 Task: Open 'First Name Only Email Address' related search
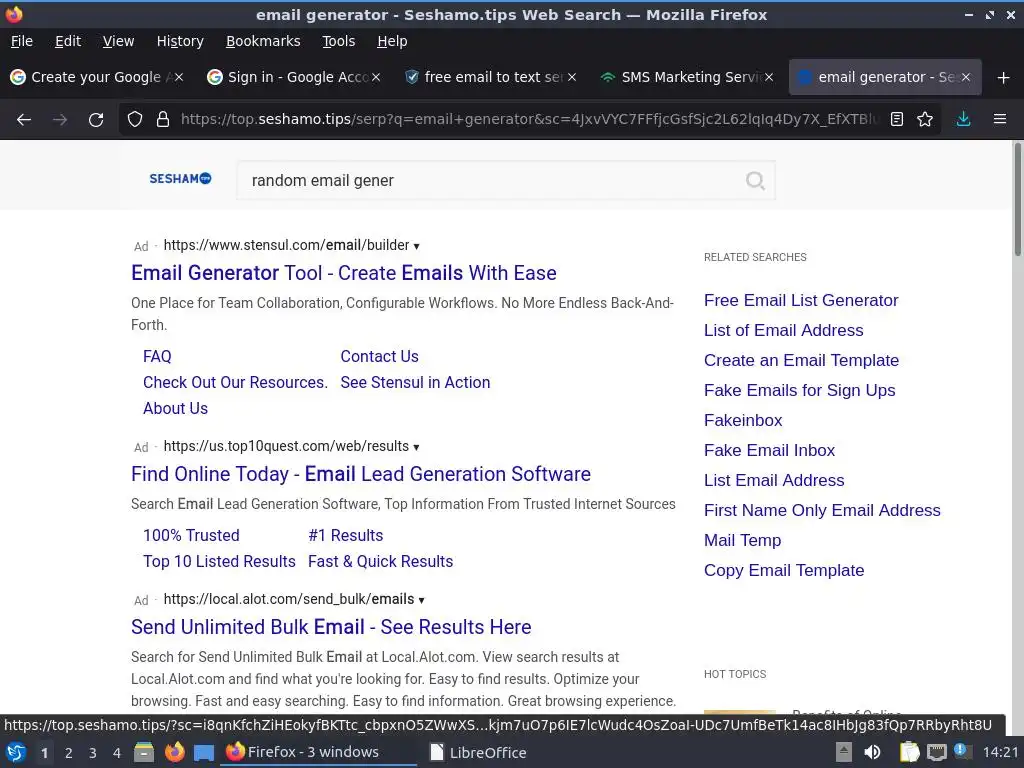[822, 511]
